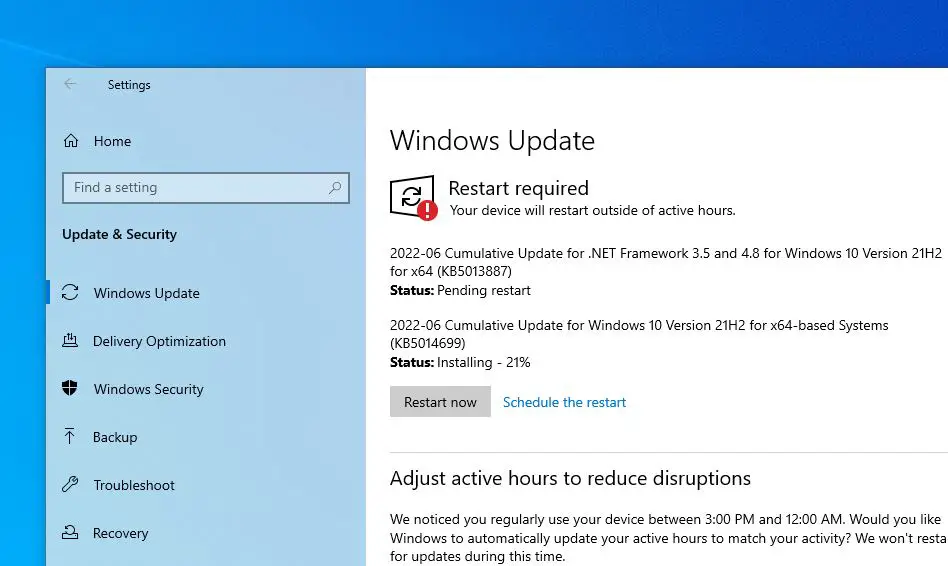Click the Backup up-arrow icon
Image resolution: width=948 pixels, height=566 pixels.
coord(70,436)
